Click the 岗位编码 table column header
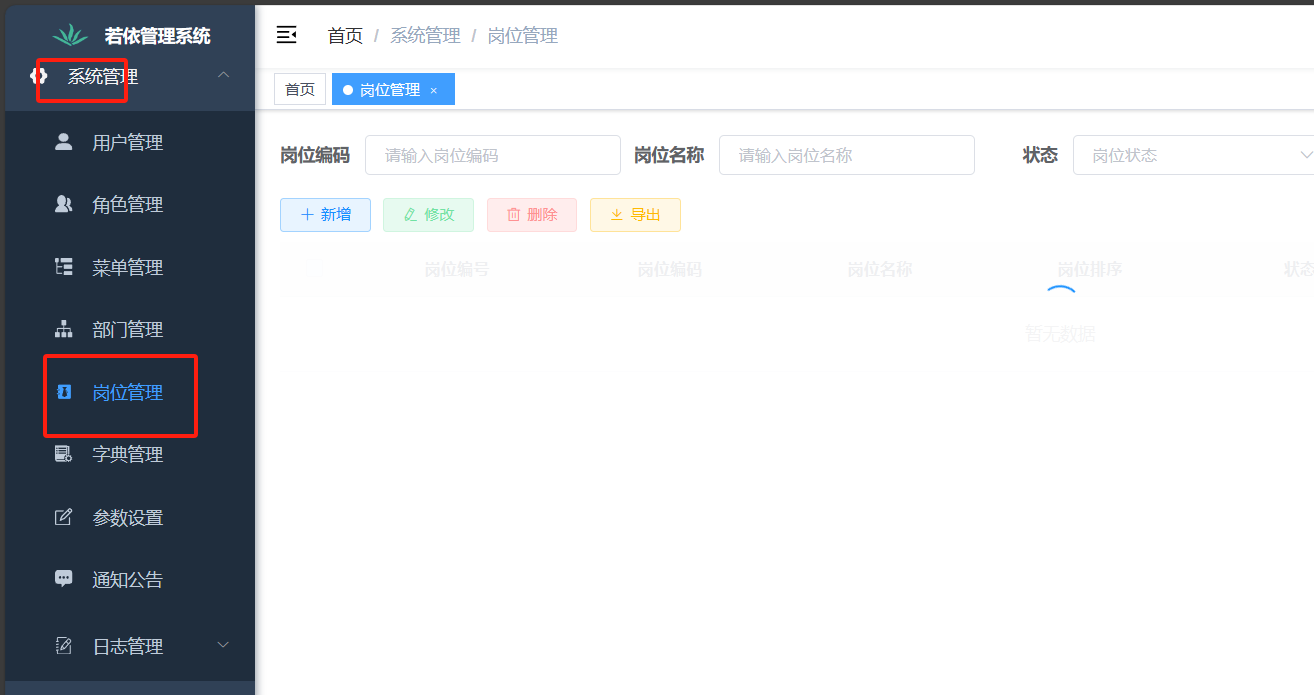The image size is (1314, 695). point(669,269)
